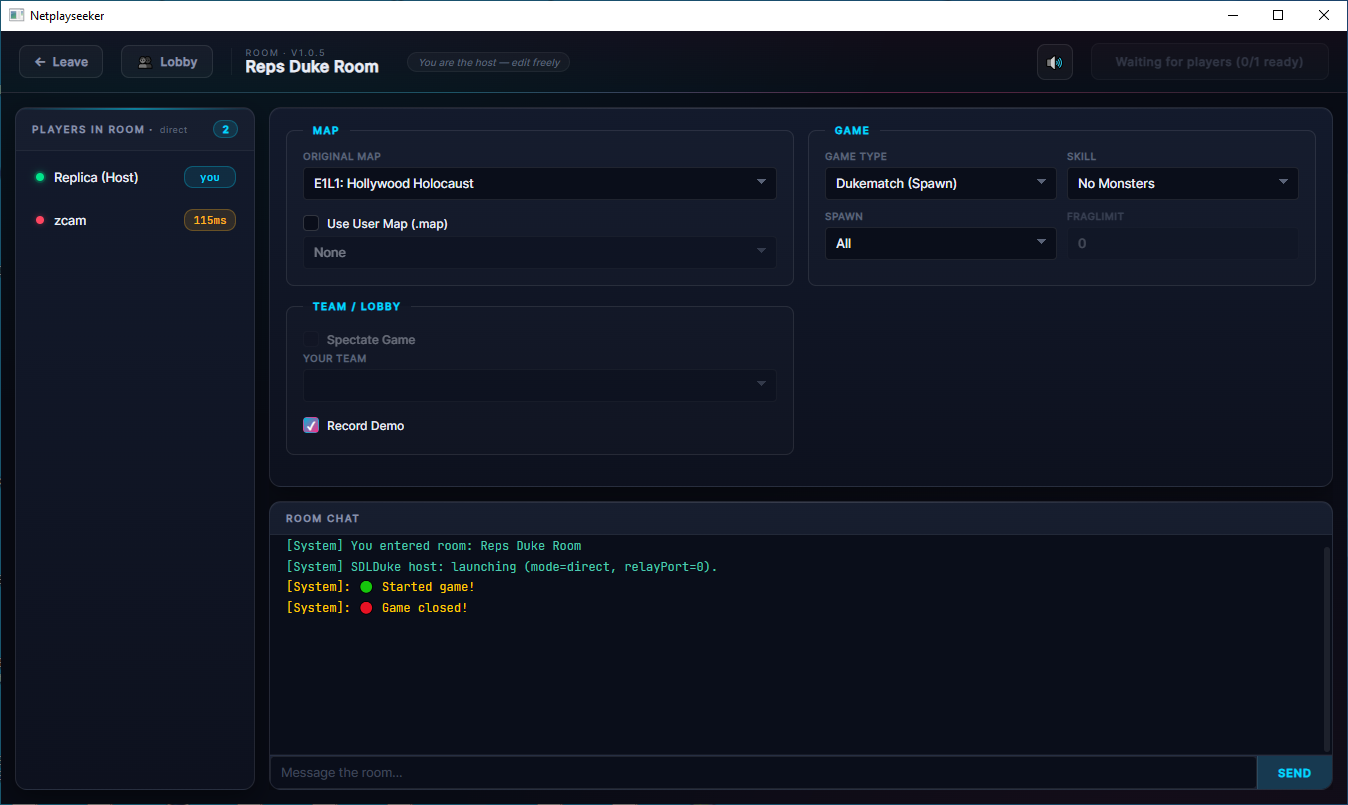The image size is (1348, 805).
Task: Click the 115ms ping badge
Action: [210, 220]
